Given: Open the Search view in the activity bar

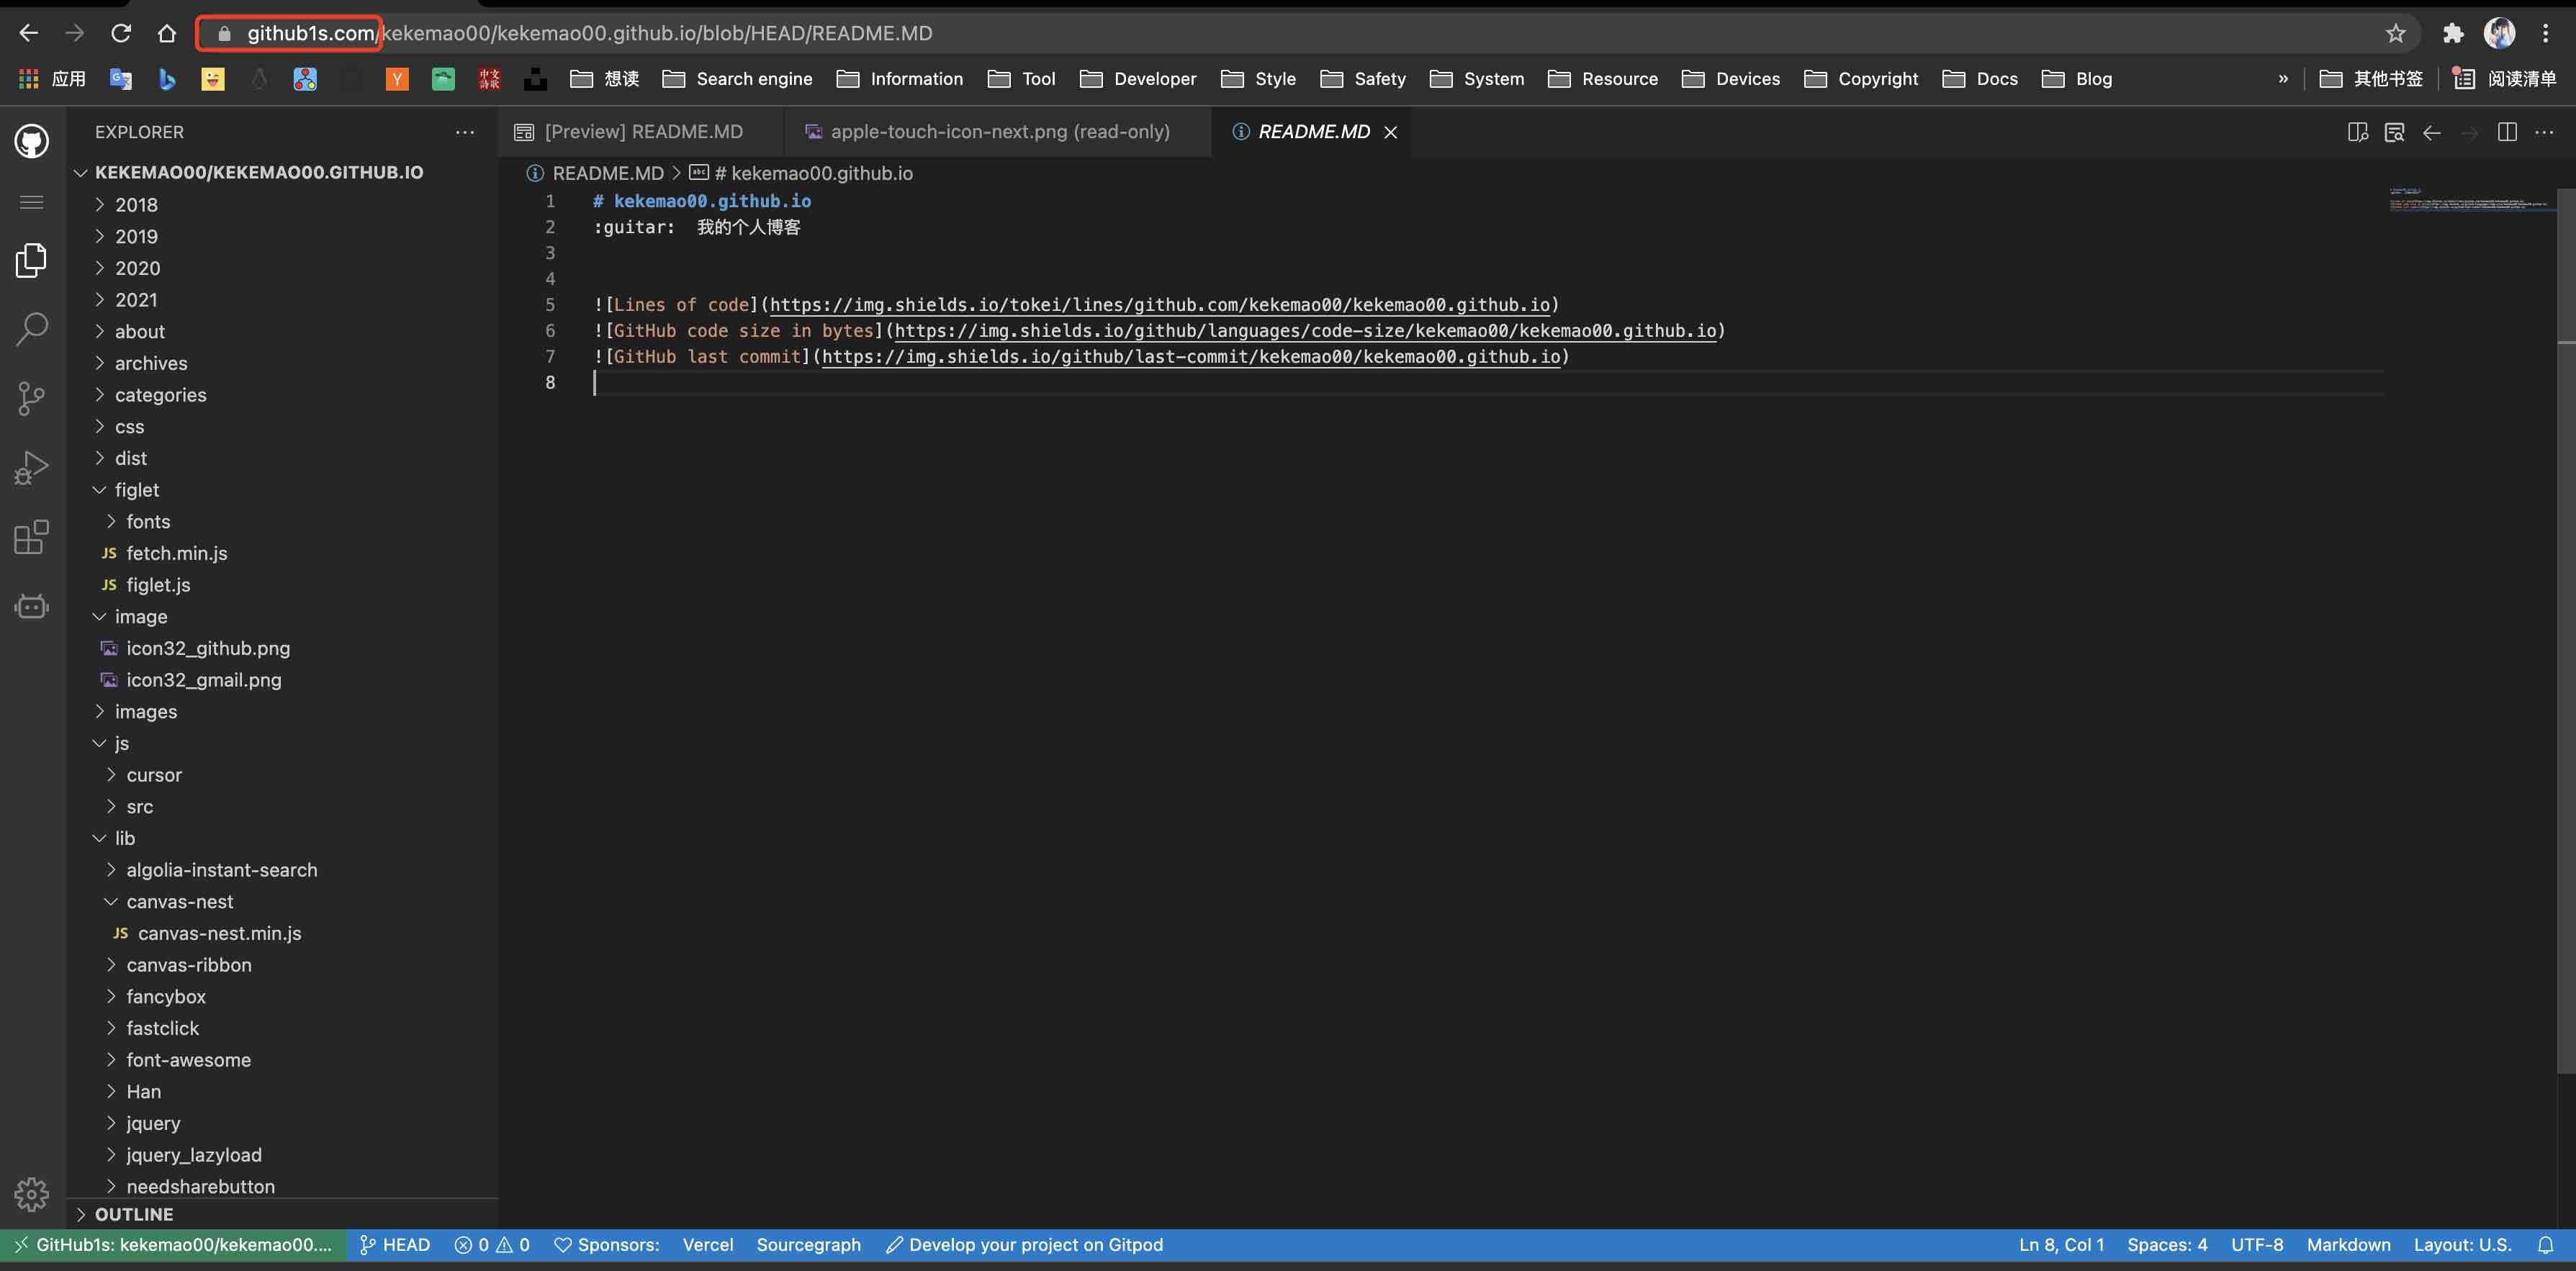Looking at the screenshot, I should [x=31, y=329].
